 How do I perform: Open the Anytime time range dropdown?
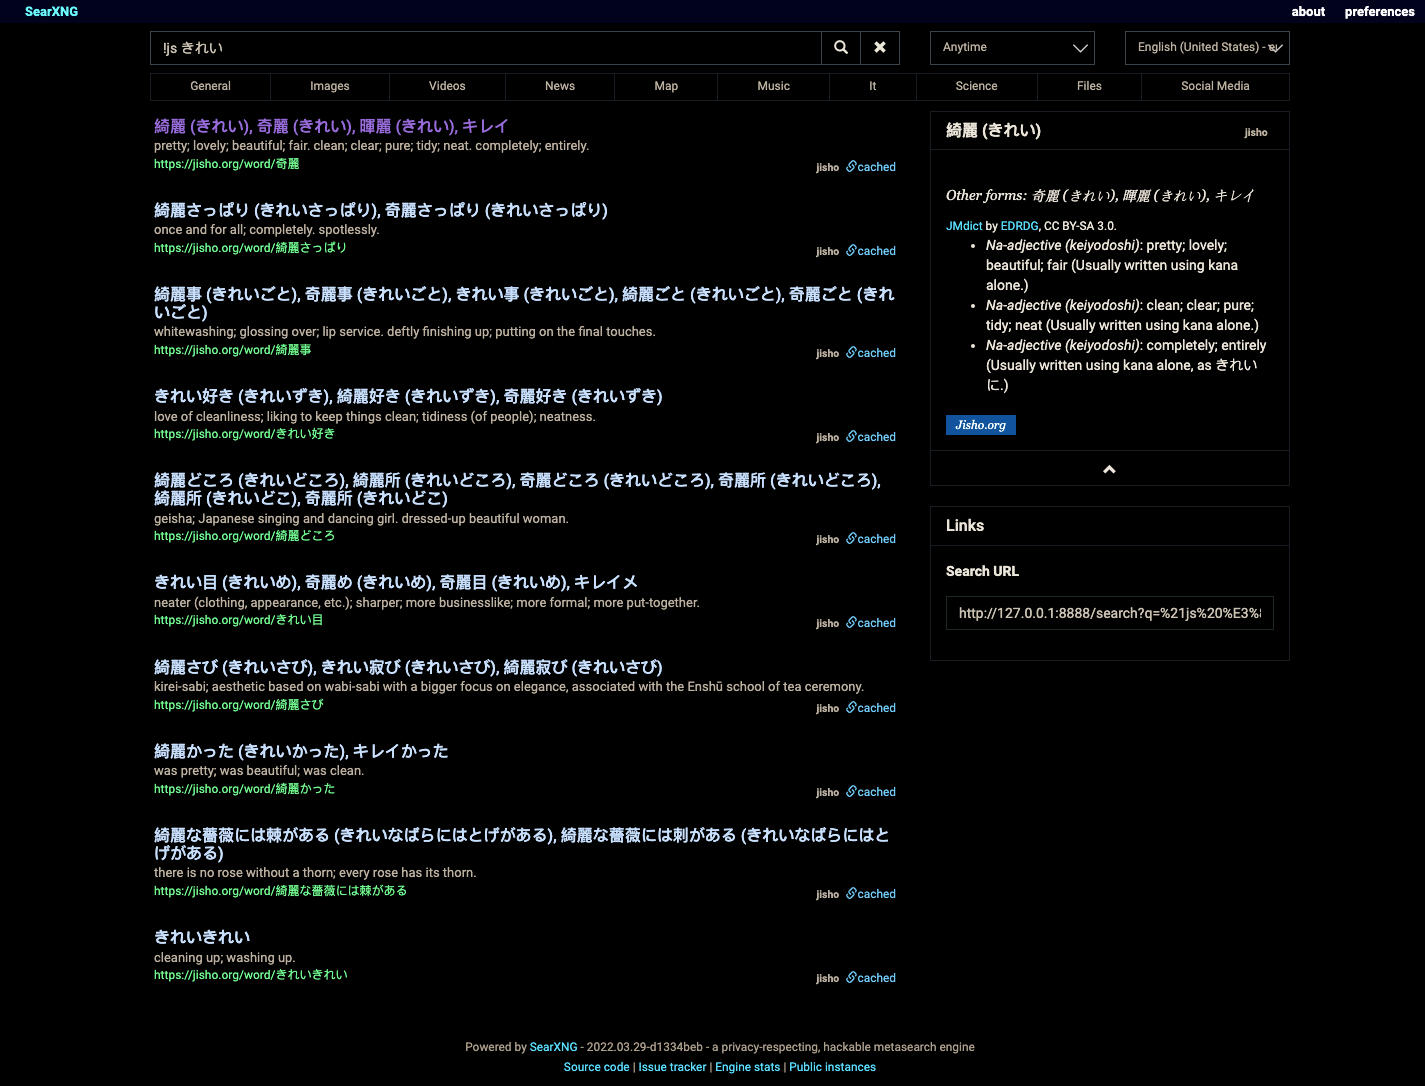pyautogui.click(x=1011, y=47)
